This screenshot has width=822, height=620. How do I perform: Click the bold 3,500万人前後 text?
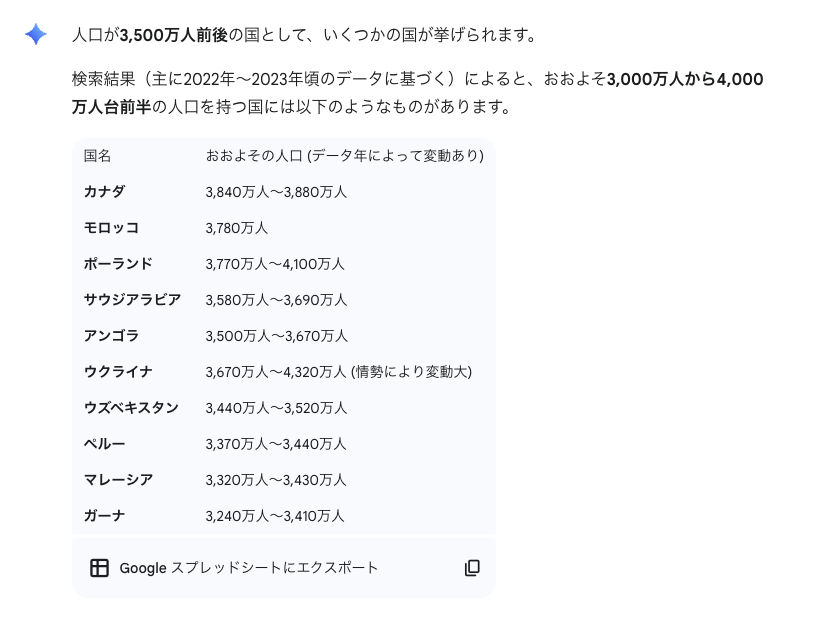174,35
